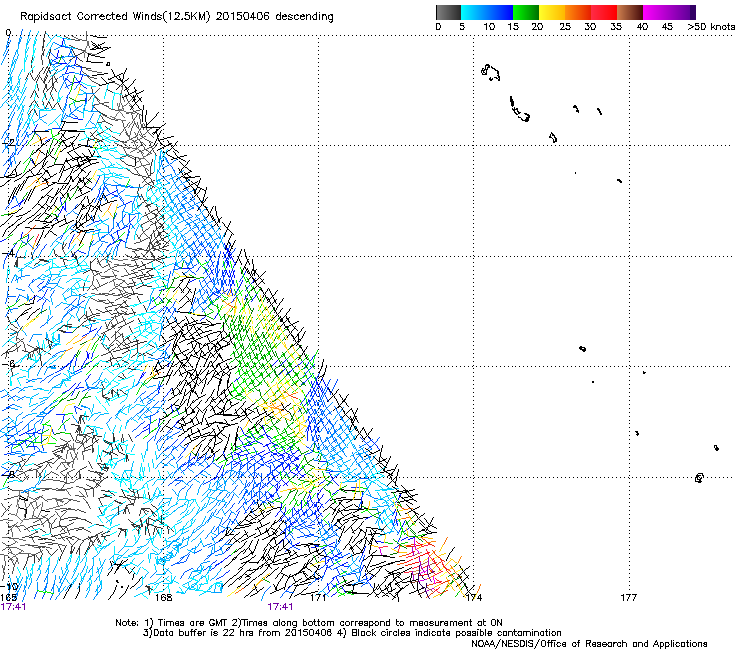The image size is (740, 650).
Task: Click the cyan-blue 5-15 knots legend segment
Action: (487, 12)
